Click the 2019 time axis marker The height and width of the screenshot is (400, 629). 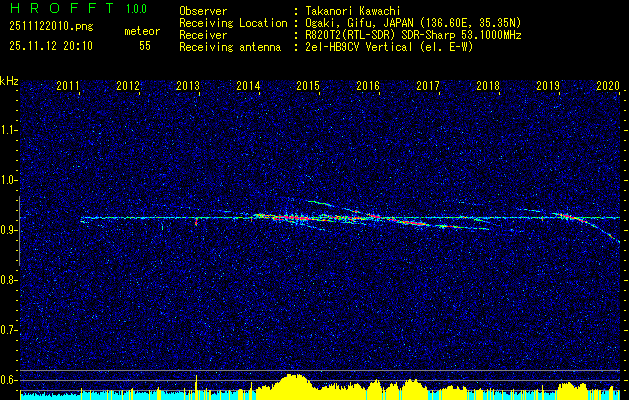tap(548, 85)
